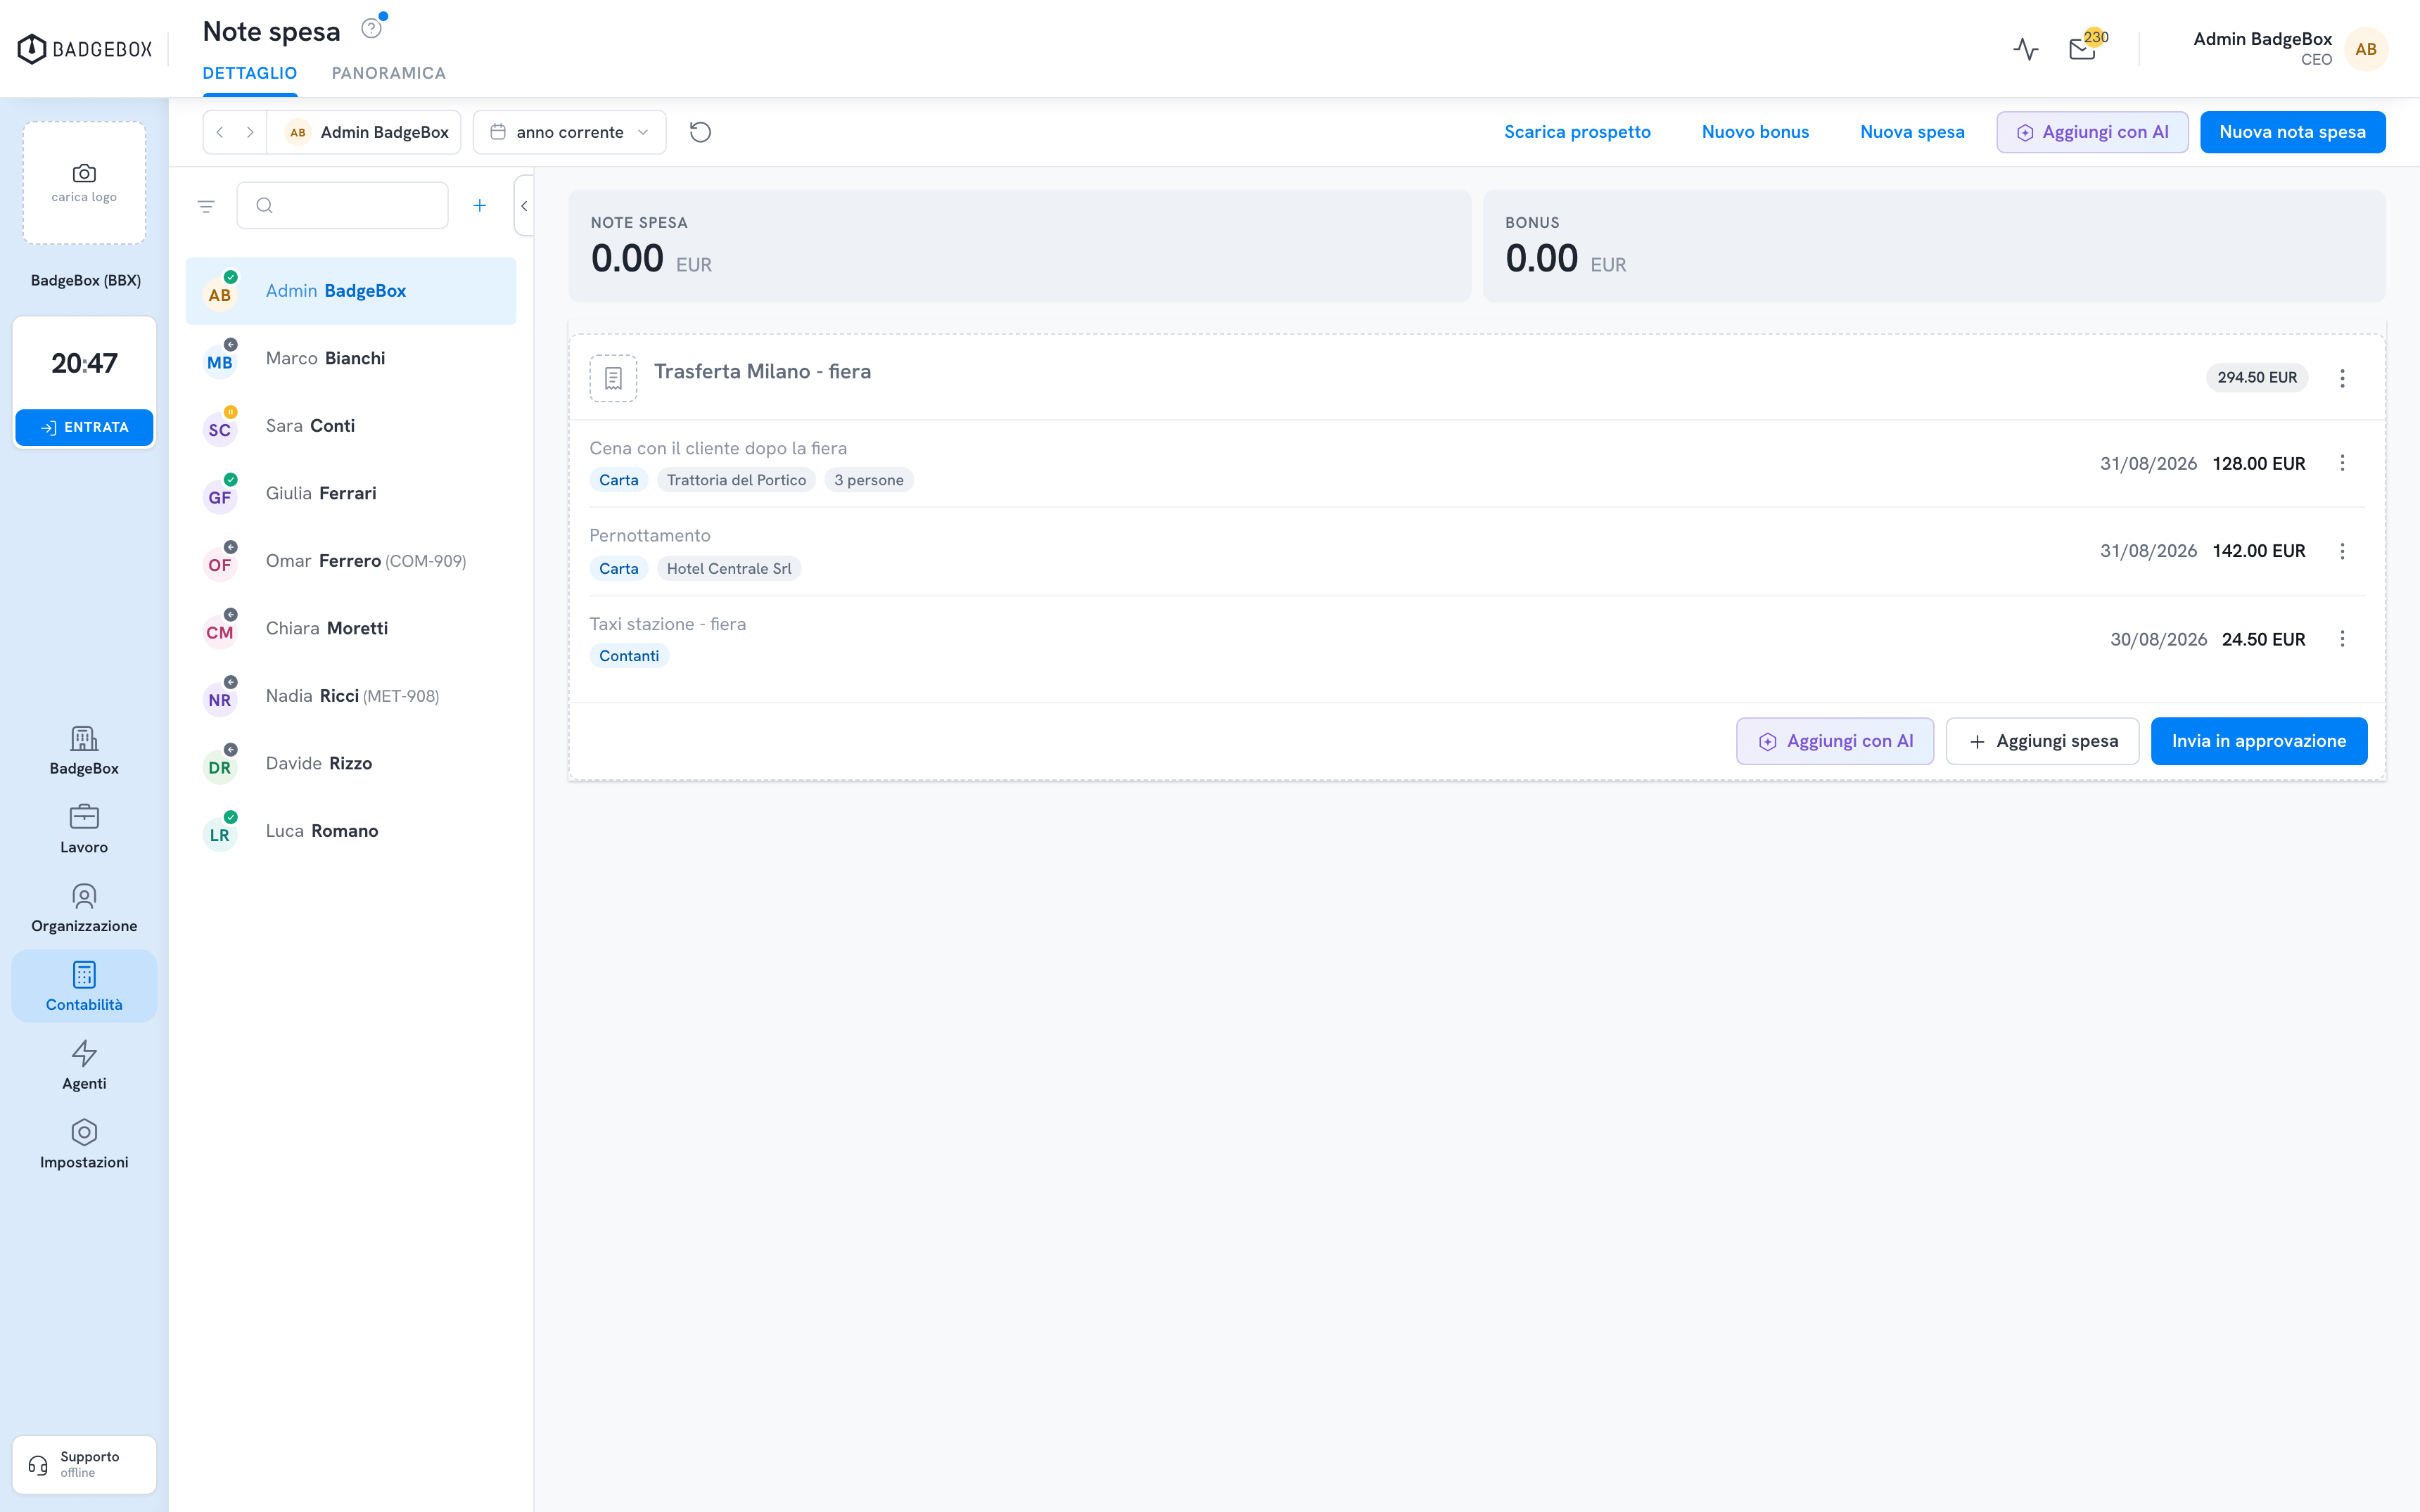Open the Admin BadgeBox employee selector

(x=365, y=132)
